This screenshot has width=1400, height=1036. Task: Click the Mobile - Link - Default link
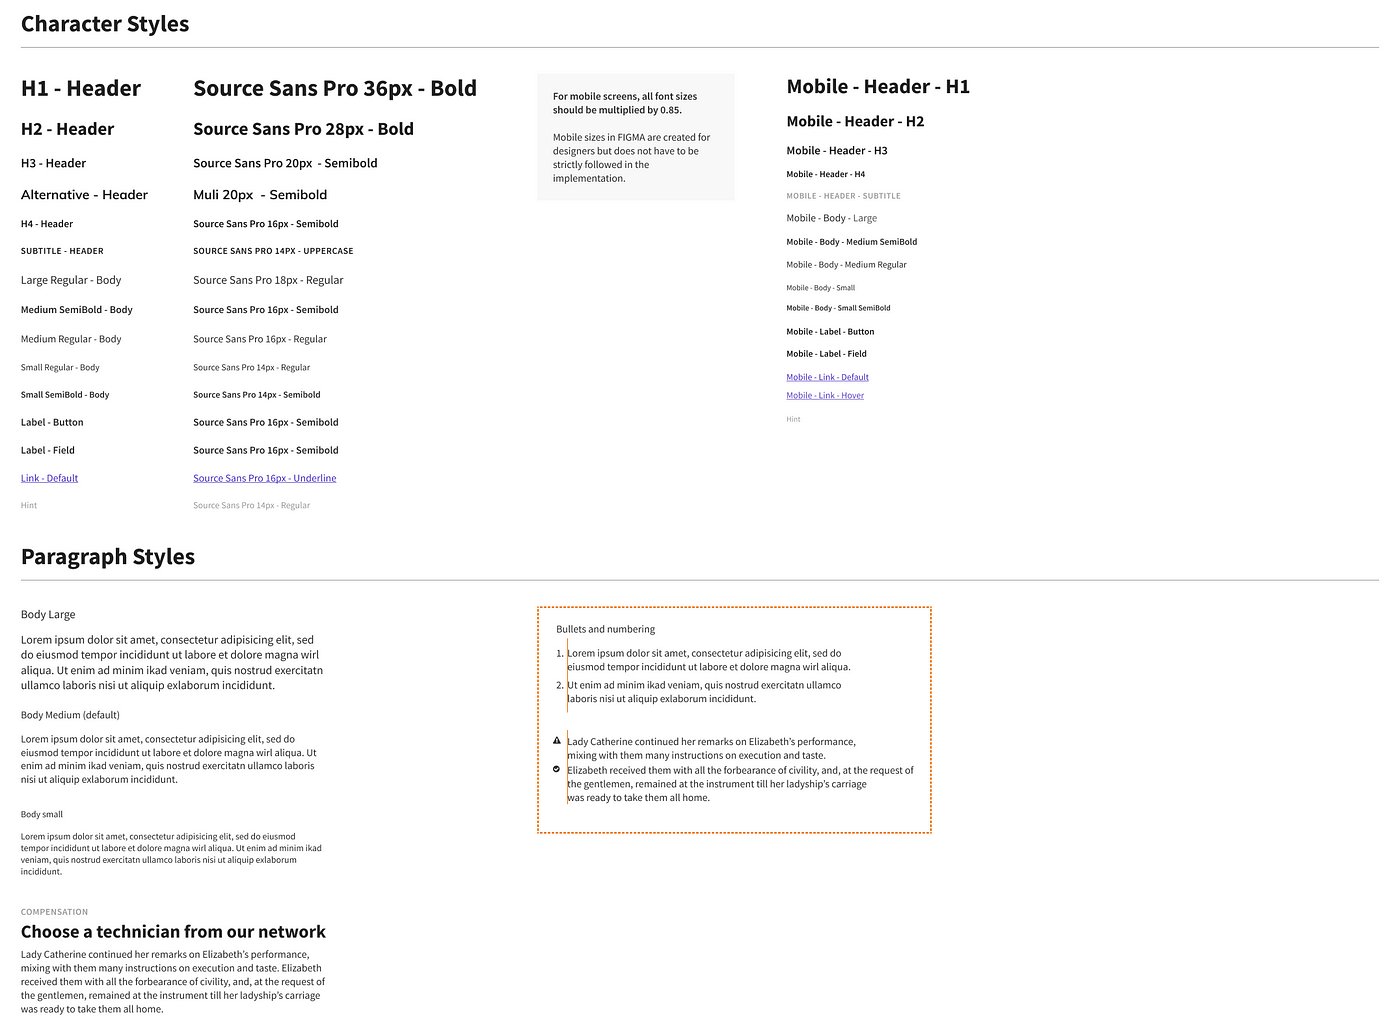[827, 377]
